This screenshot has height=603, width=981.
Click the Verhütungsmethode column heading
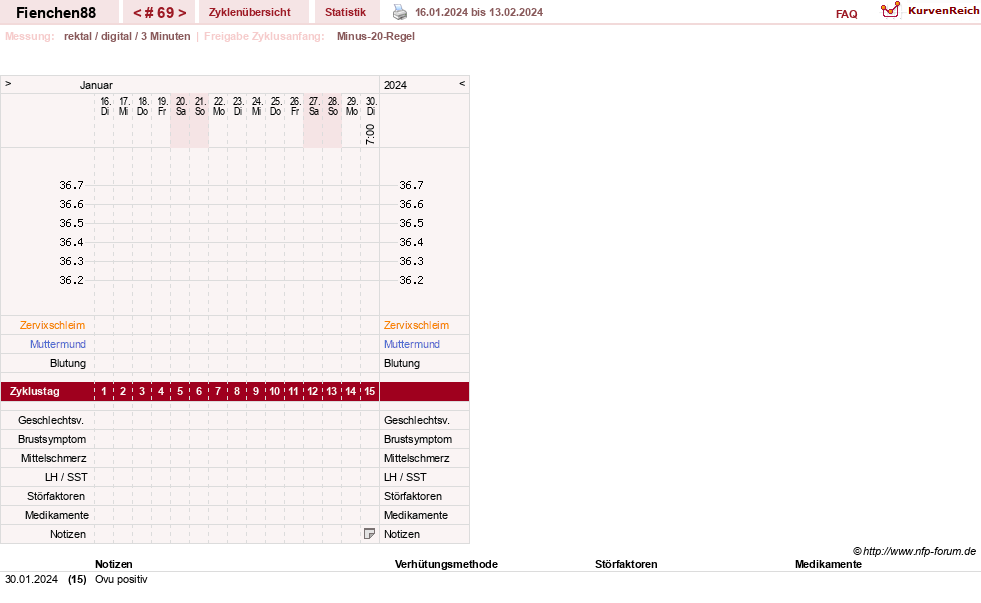(x=446, y=564)
